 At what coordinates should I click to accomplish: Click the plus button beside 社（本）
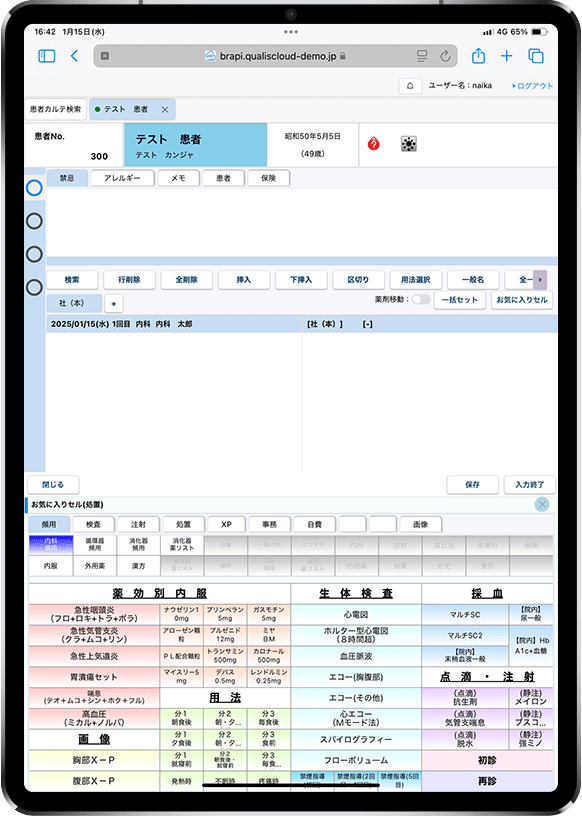coord(113,303)
